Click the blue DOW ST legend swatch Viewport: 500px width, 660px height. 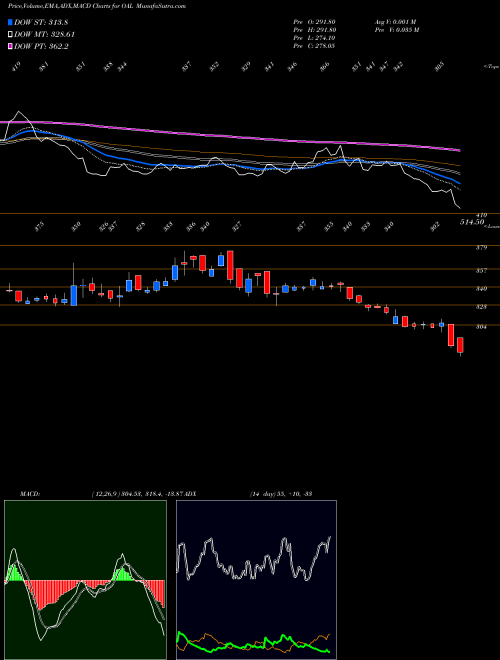tap(11, 22)
